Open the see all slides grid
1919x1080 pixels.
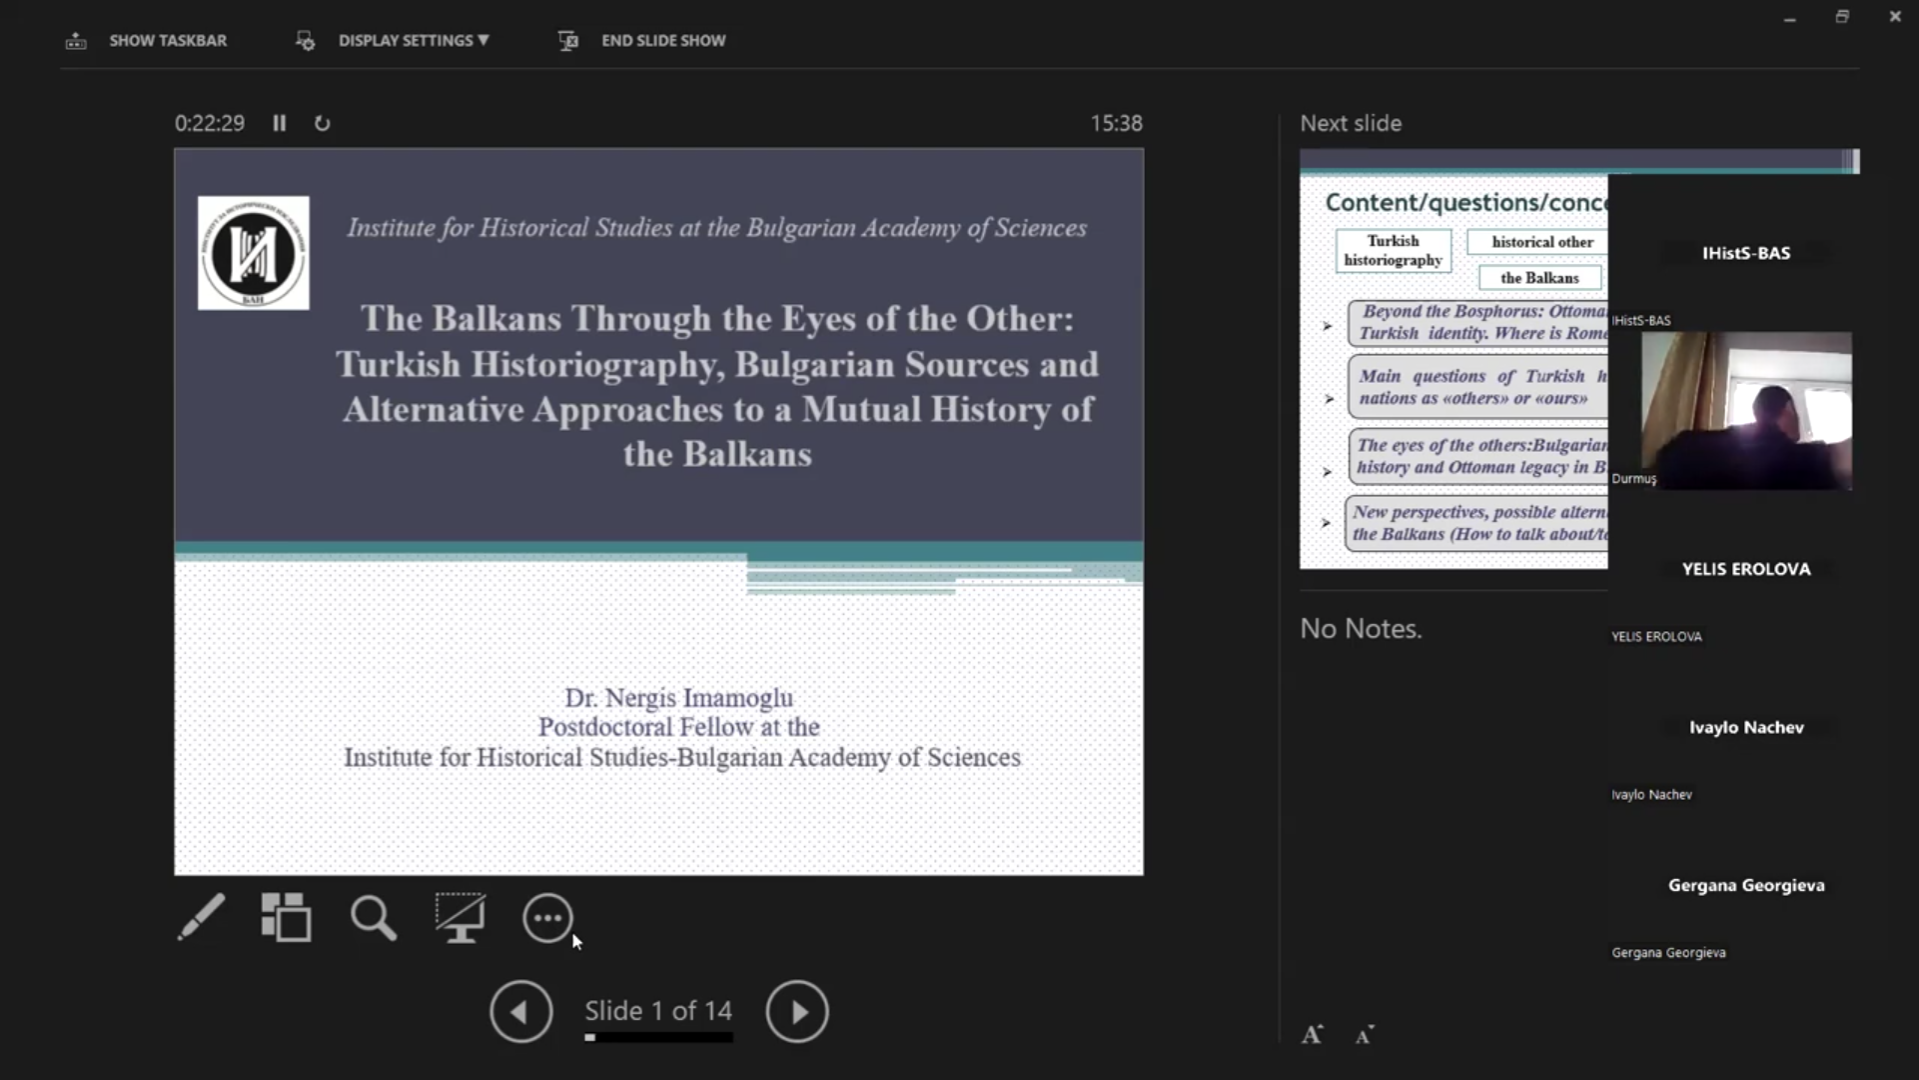tap(286, 917)
